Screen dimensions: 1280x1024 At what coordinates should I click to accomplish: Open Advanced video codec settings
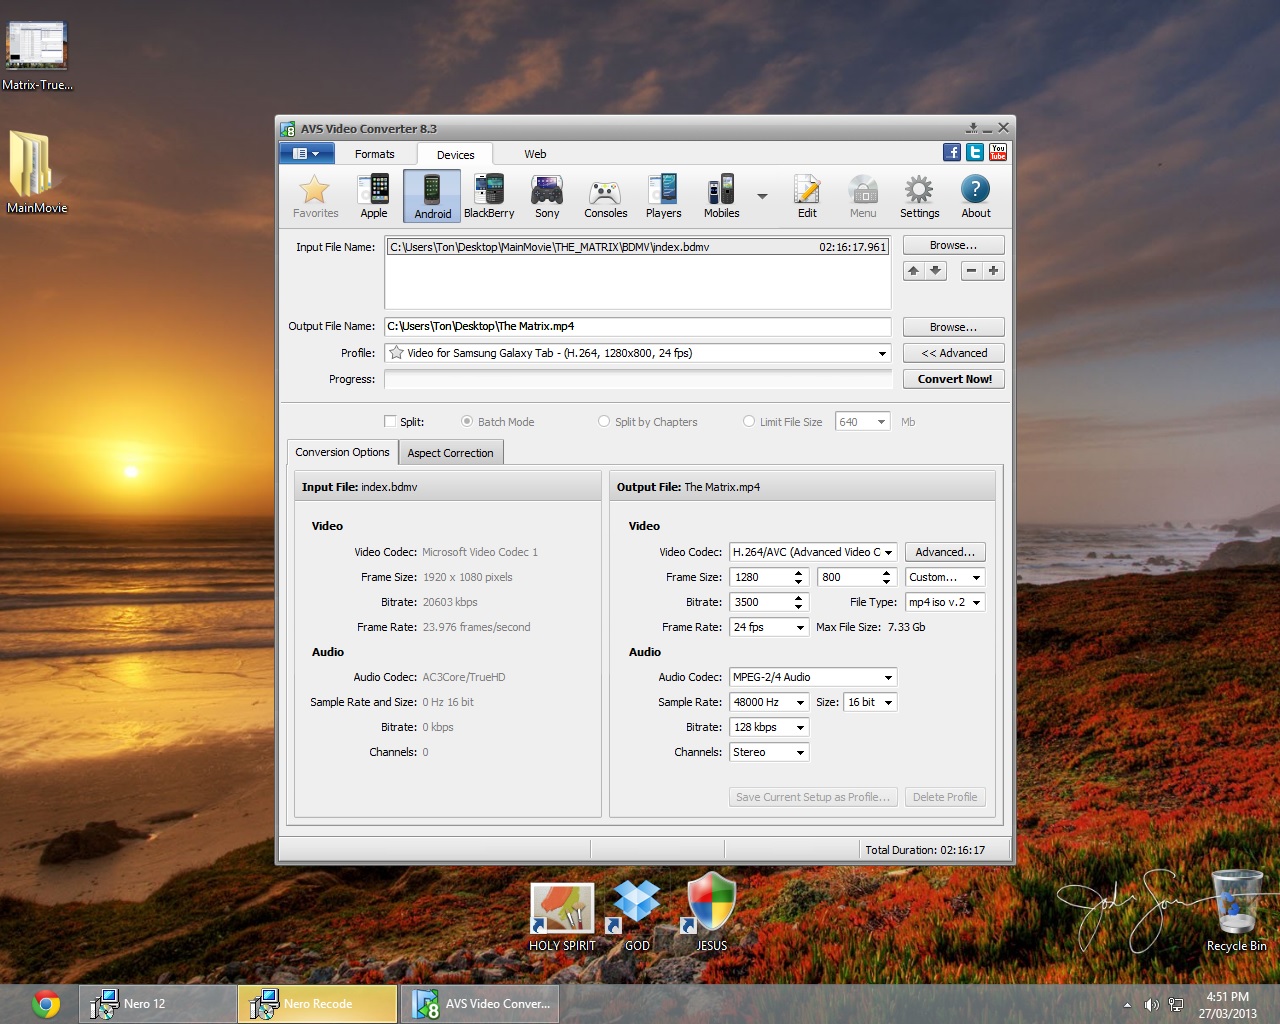[x=945, y=552]
